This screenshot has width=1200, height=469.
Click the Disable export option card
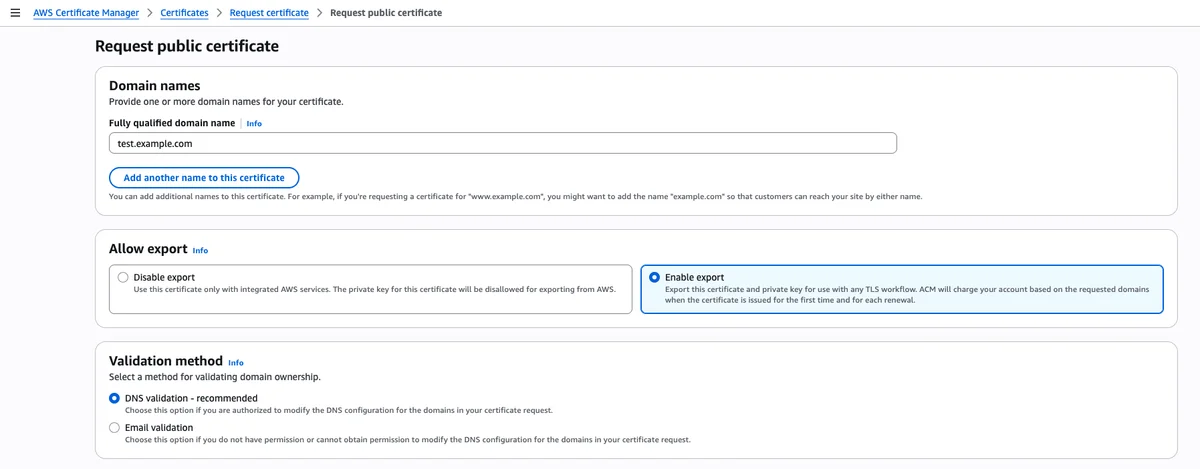(371, 289)
